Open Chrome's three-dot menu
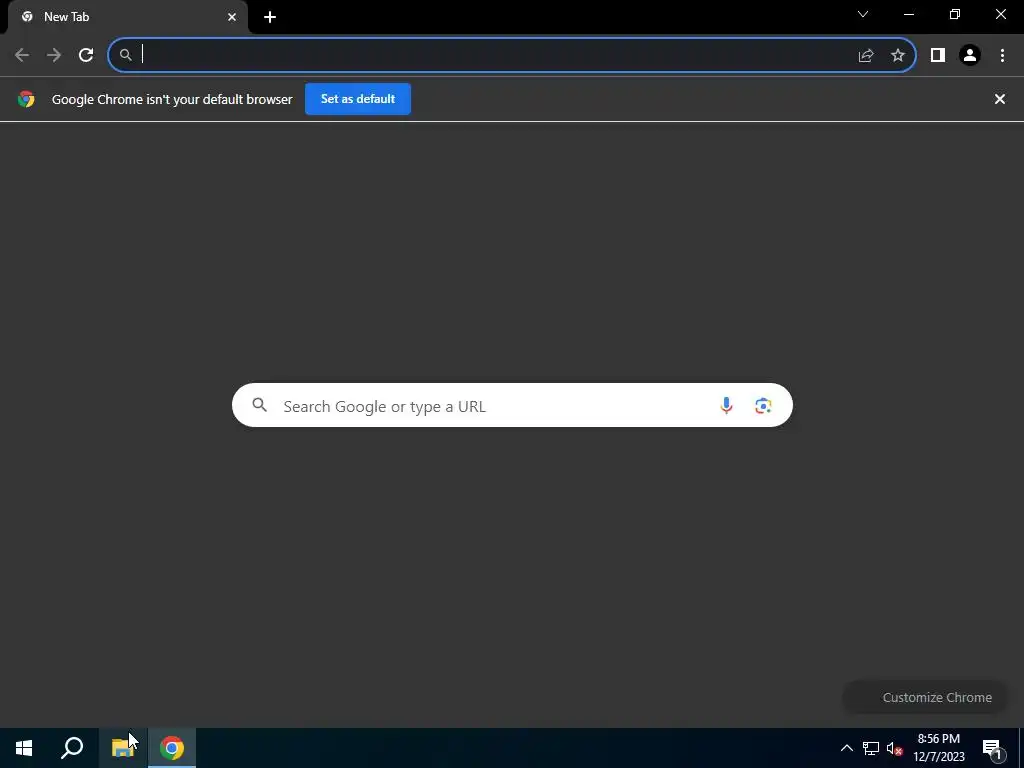Viewport: 1024px width, 768px height. [x=1002, y=55]
